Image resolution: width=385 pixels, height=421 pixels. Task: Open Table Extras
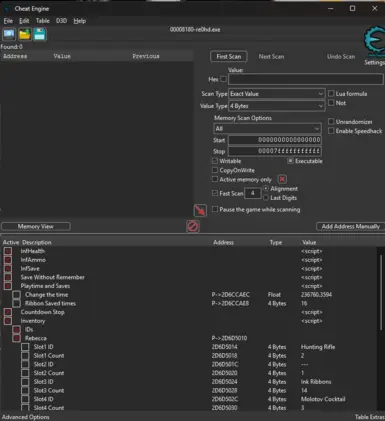(369, 417)
